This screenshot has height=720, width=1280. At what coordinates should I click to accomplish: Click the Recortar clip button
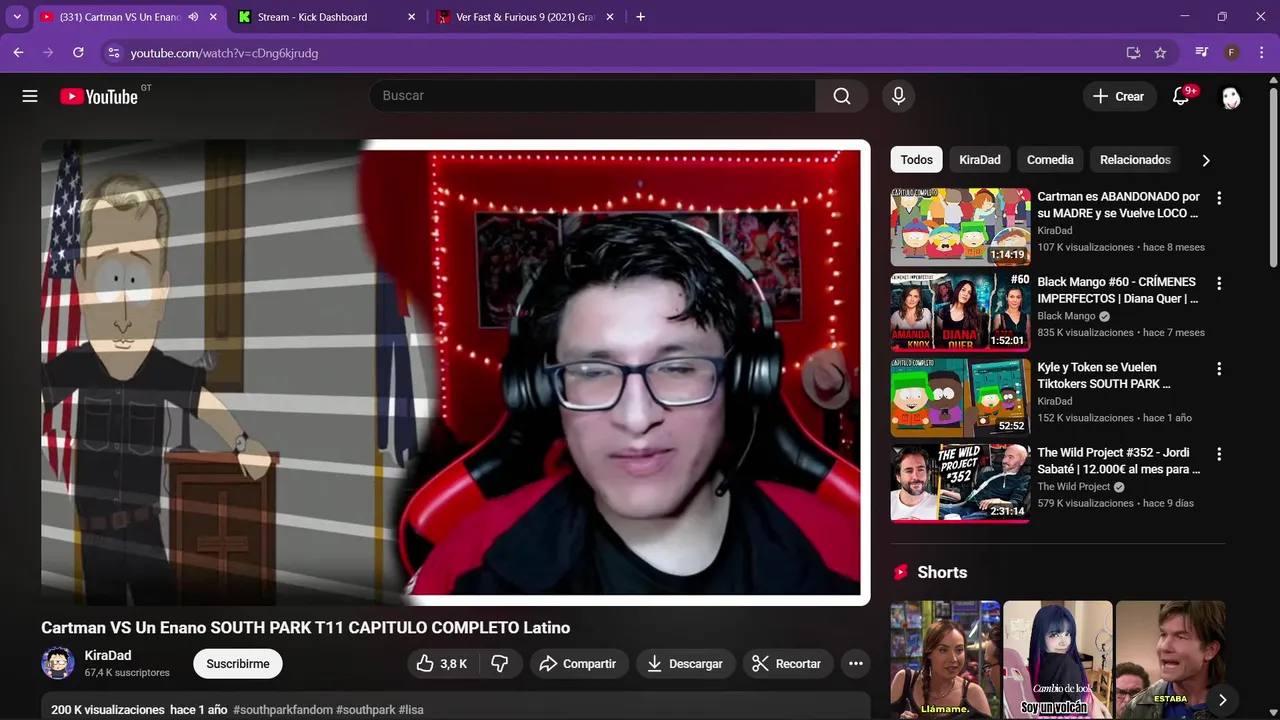786,663
